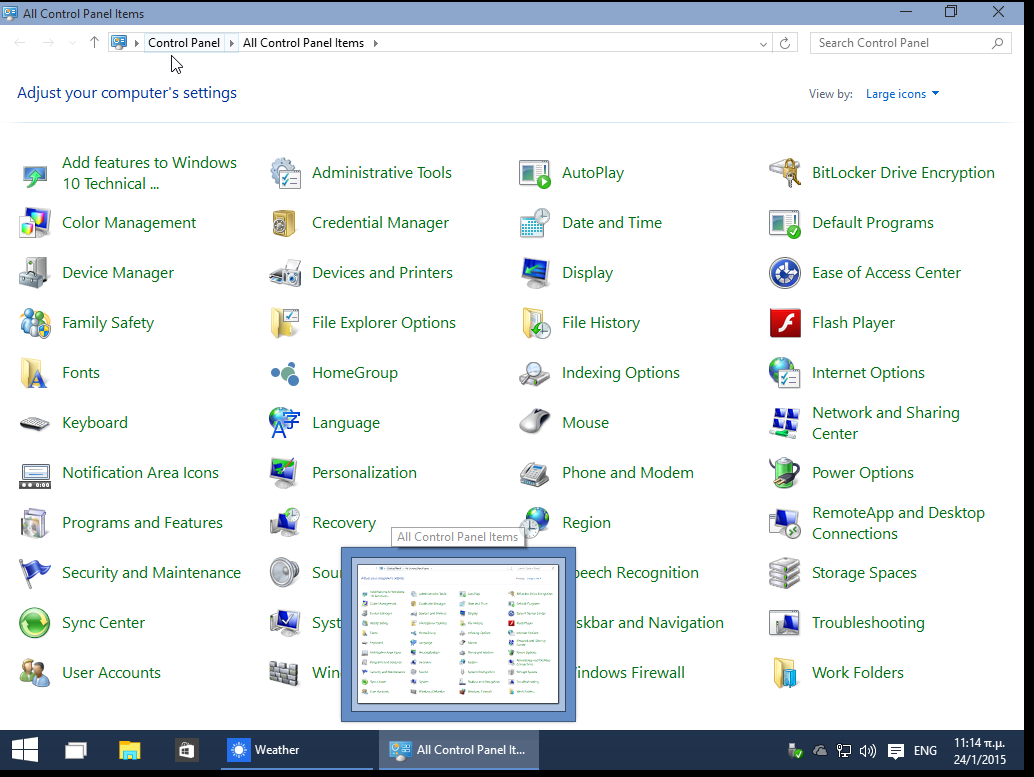Expand the View by Large icons dropdown
1034x777 pixels.
902,94
